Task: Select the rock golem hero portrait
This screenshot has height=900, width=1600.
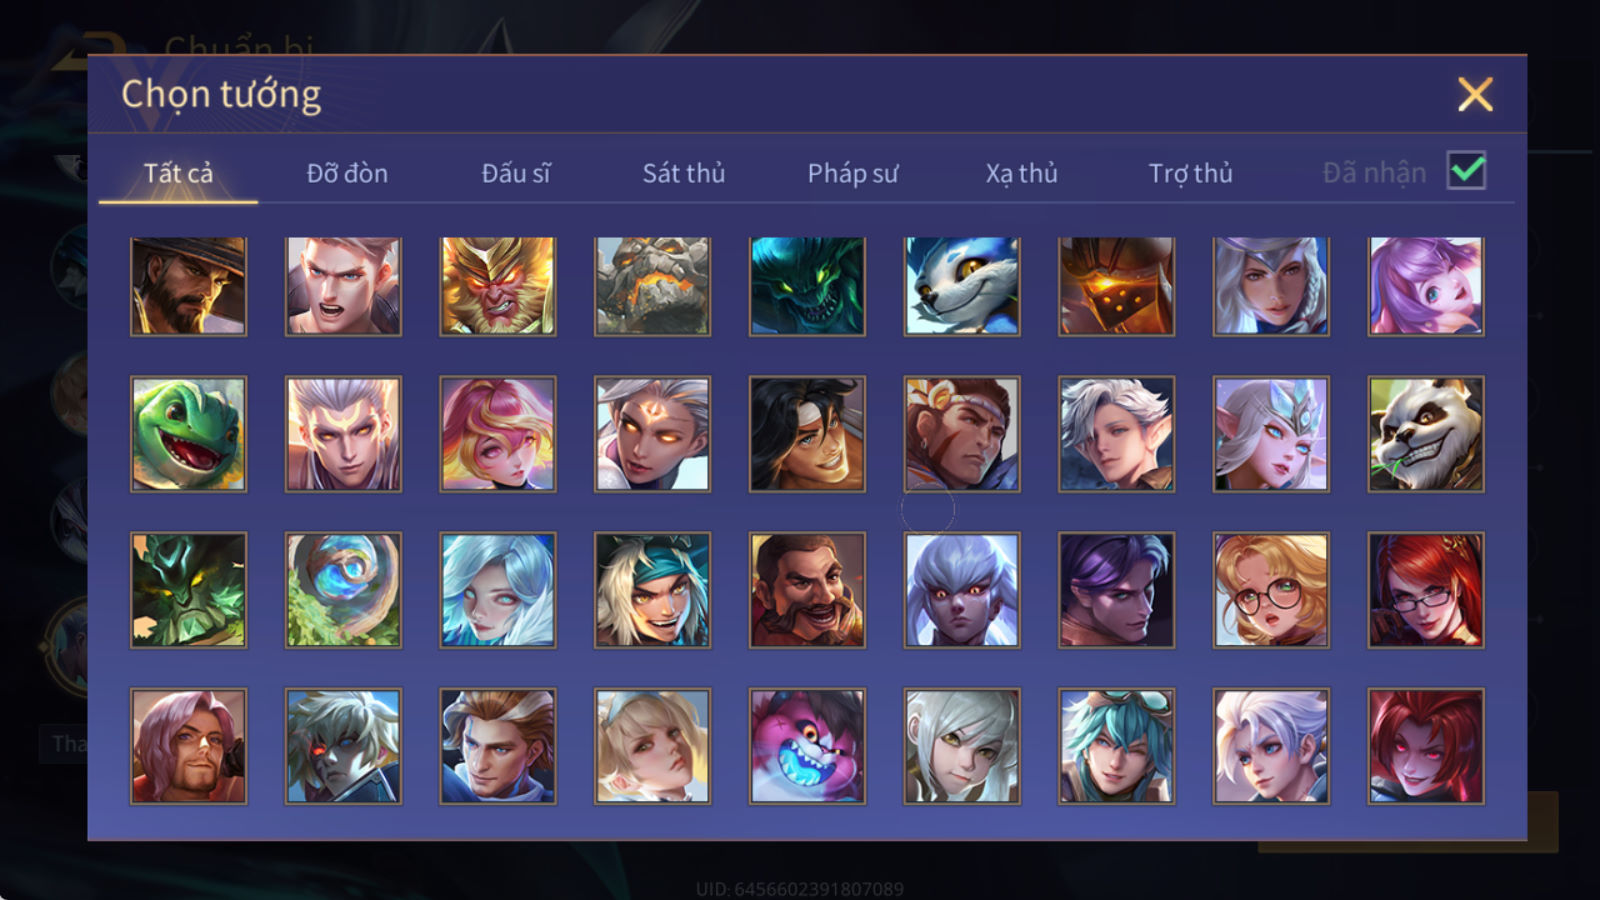Action: pos(652,286)
